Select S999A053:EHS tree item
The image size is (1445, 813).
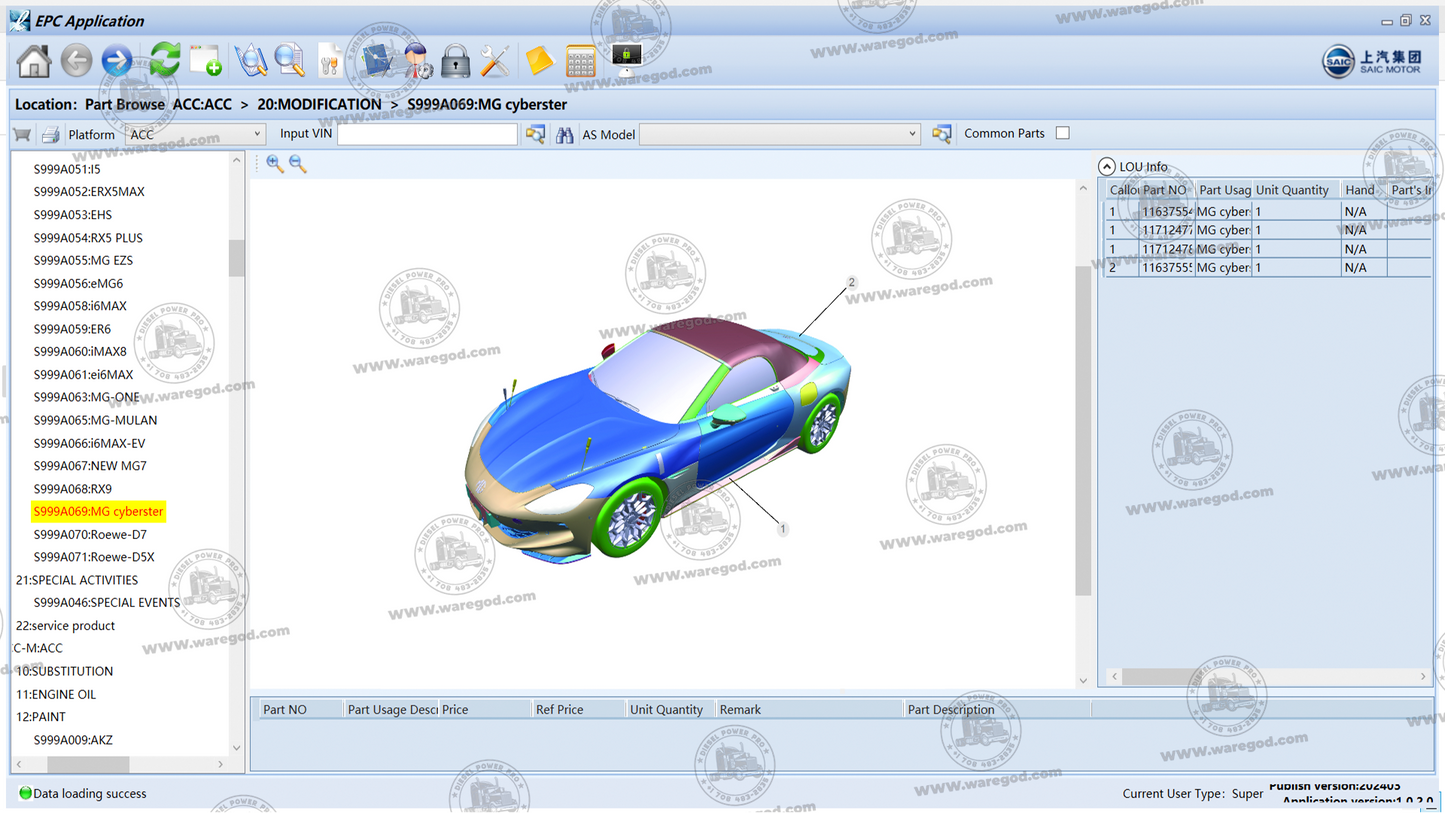pyautogui.click(x=73, y=215)
